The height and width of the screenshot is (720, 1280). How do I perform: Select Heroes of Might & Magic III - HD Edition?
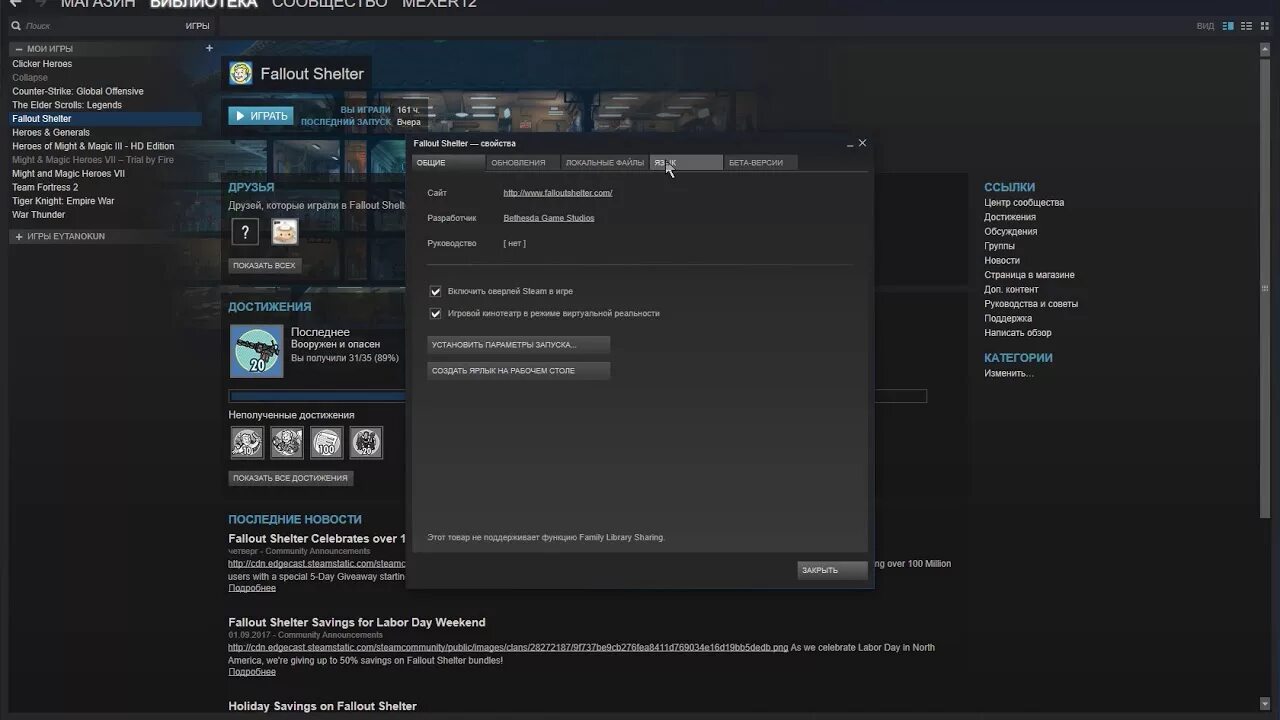pyautogui.click(x=93, y=146)
